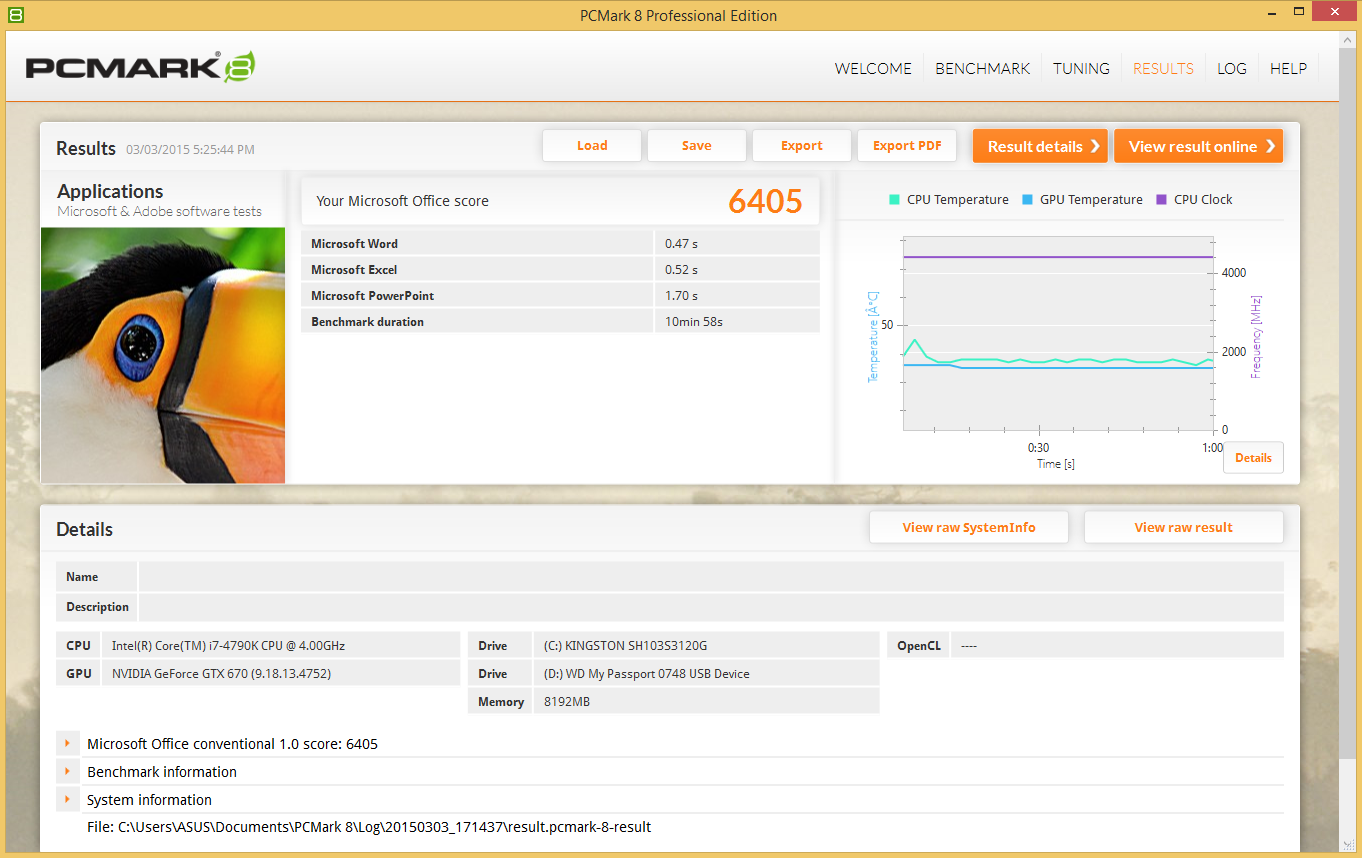
Task: Click the CPU Temperature legend label
Action: pos(958,200)
